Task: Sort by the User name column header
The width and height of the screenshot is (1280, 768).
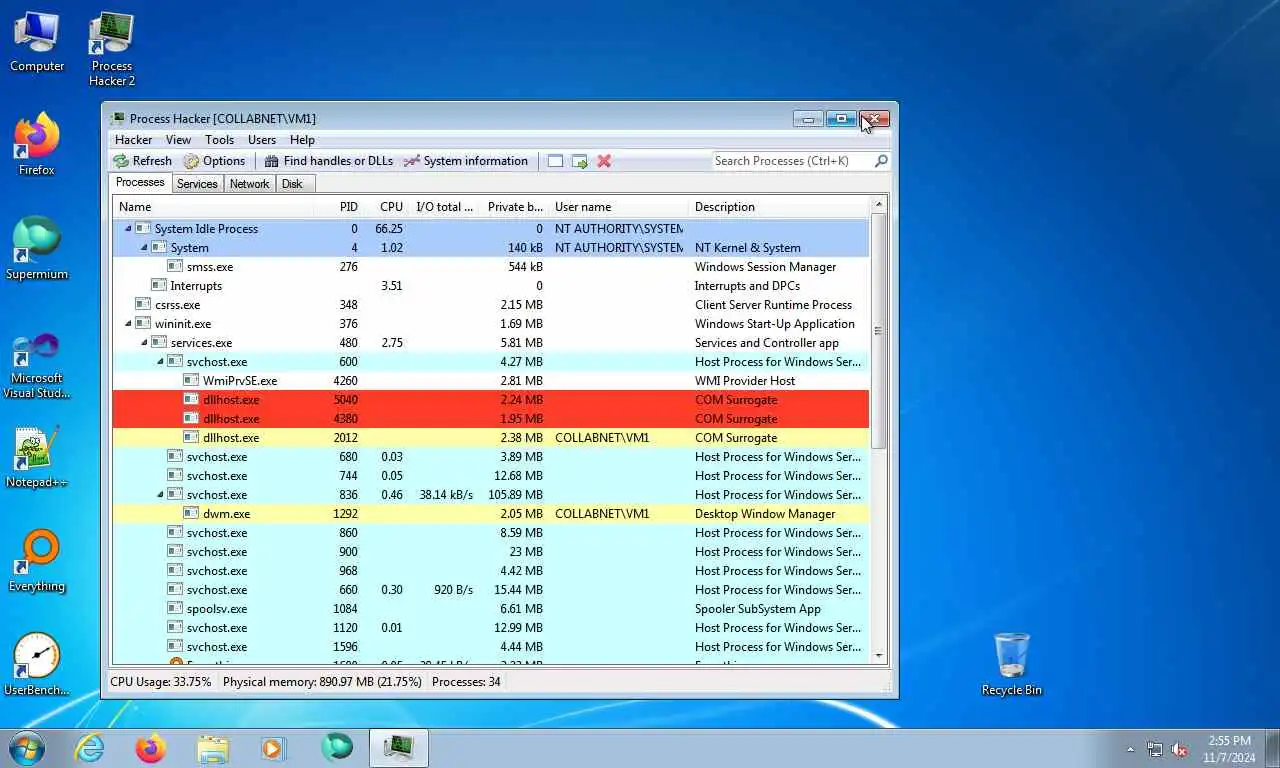Action: point(619,207)
